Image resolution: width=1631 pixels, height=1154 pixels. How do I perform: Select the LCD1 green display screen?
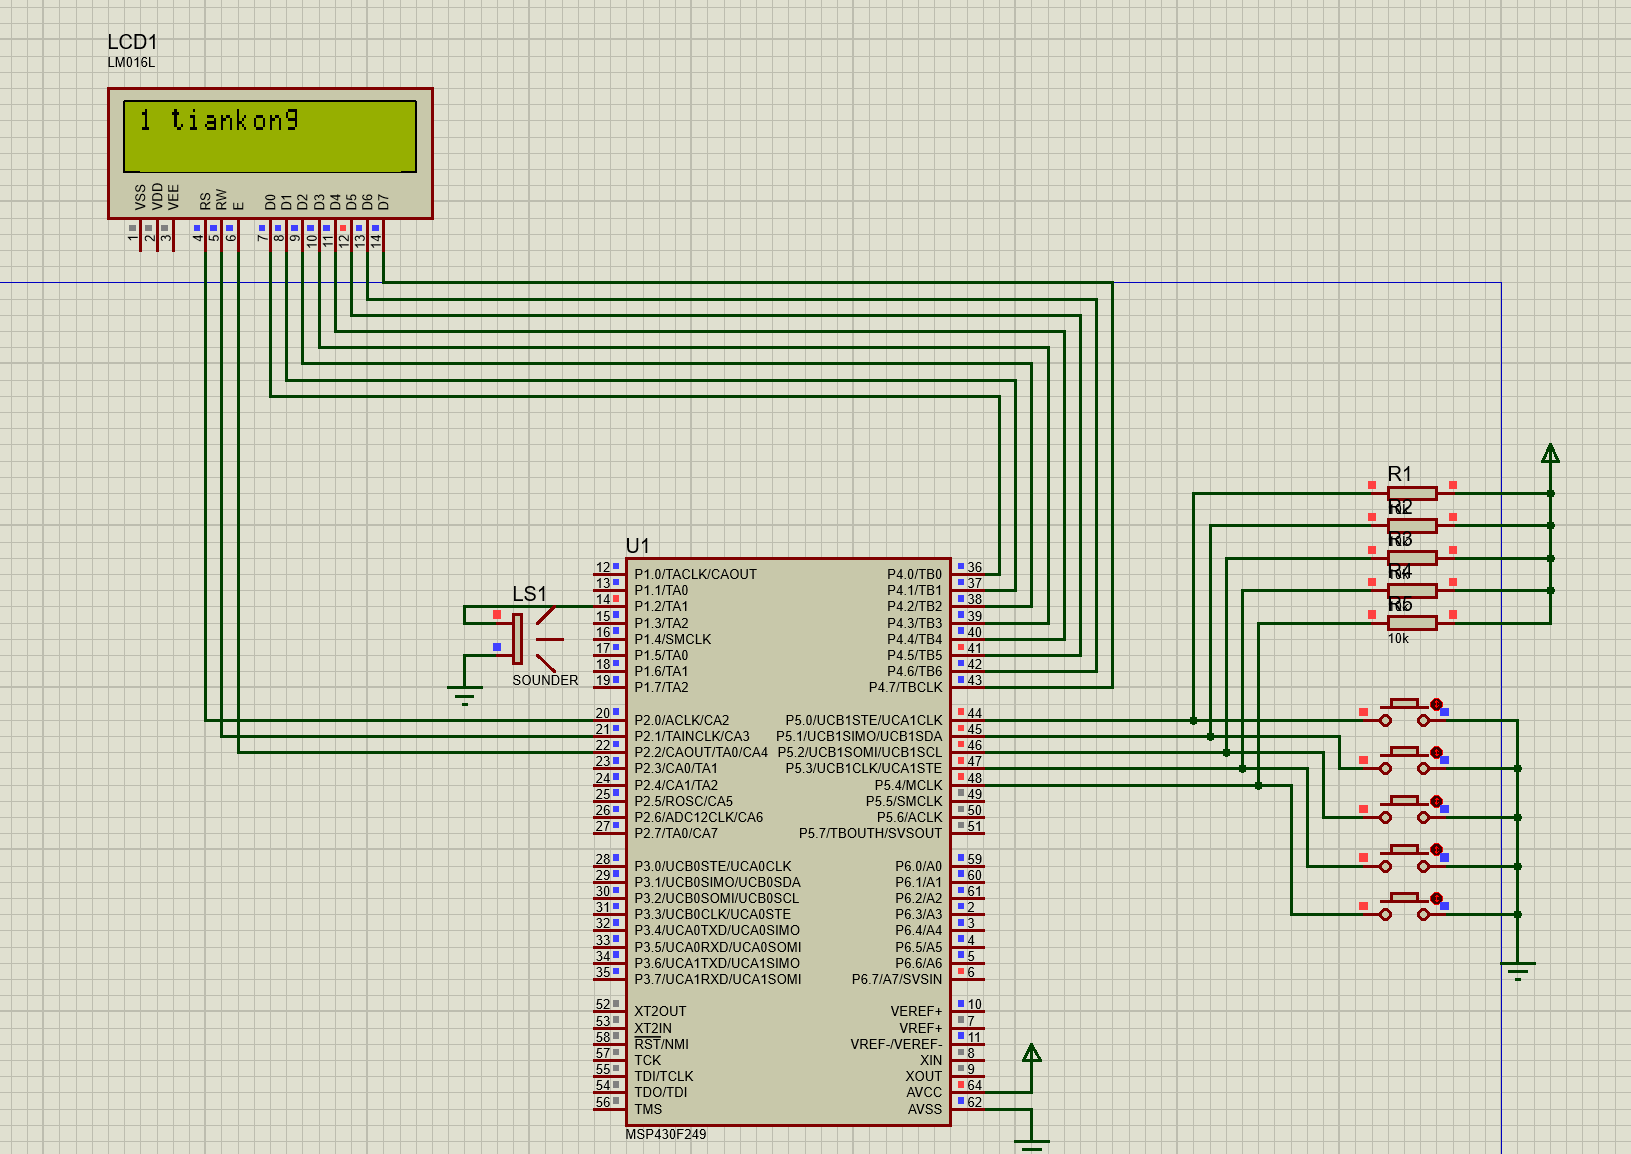click(270, 136)
